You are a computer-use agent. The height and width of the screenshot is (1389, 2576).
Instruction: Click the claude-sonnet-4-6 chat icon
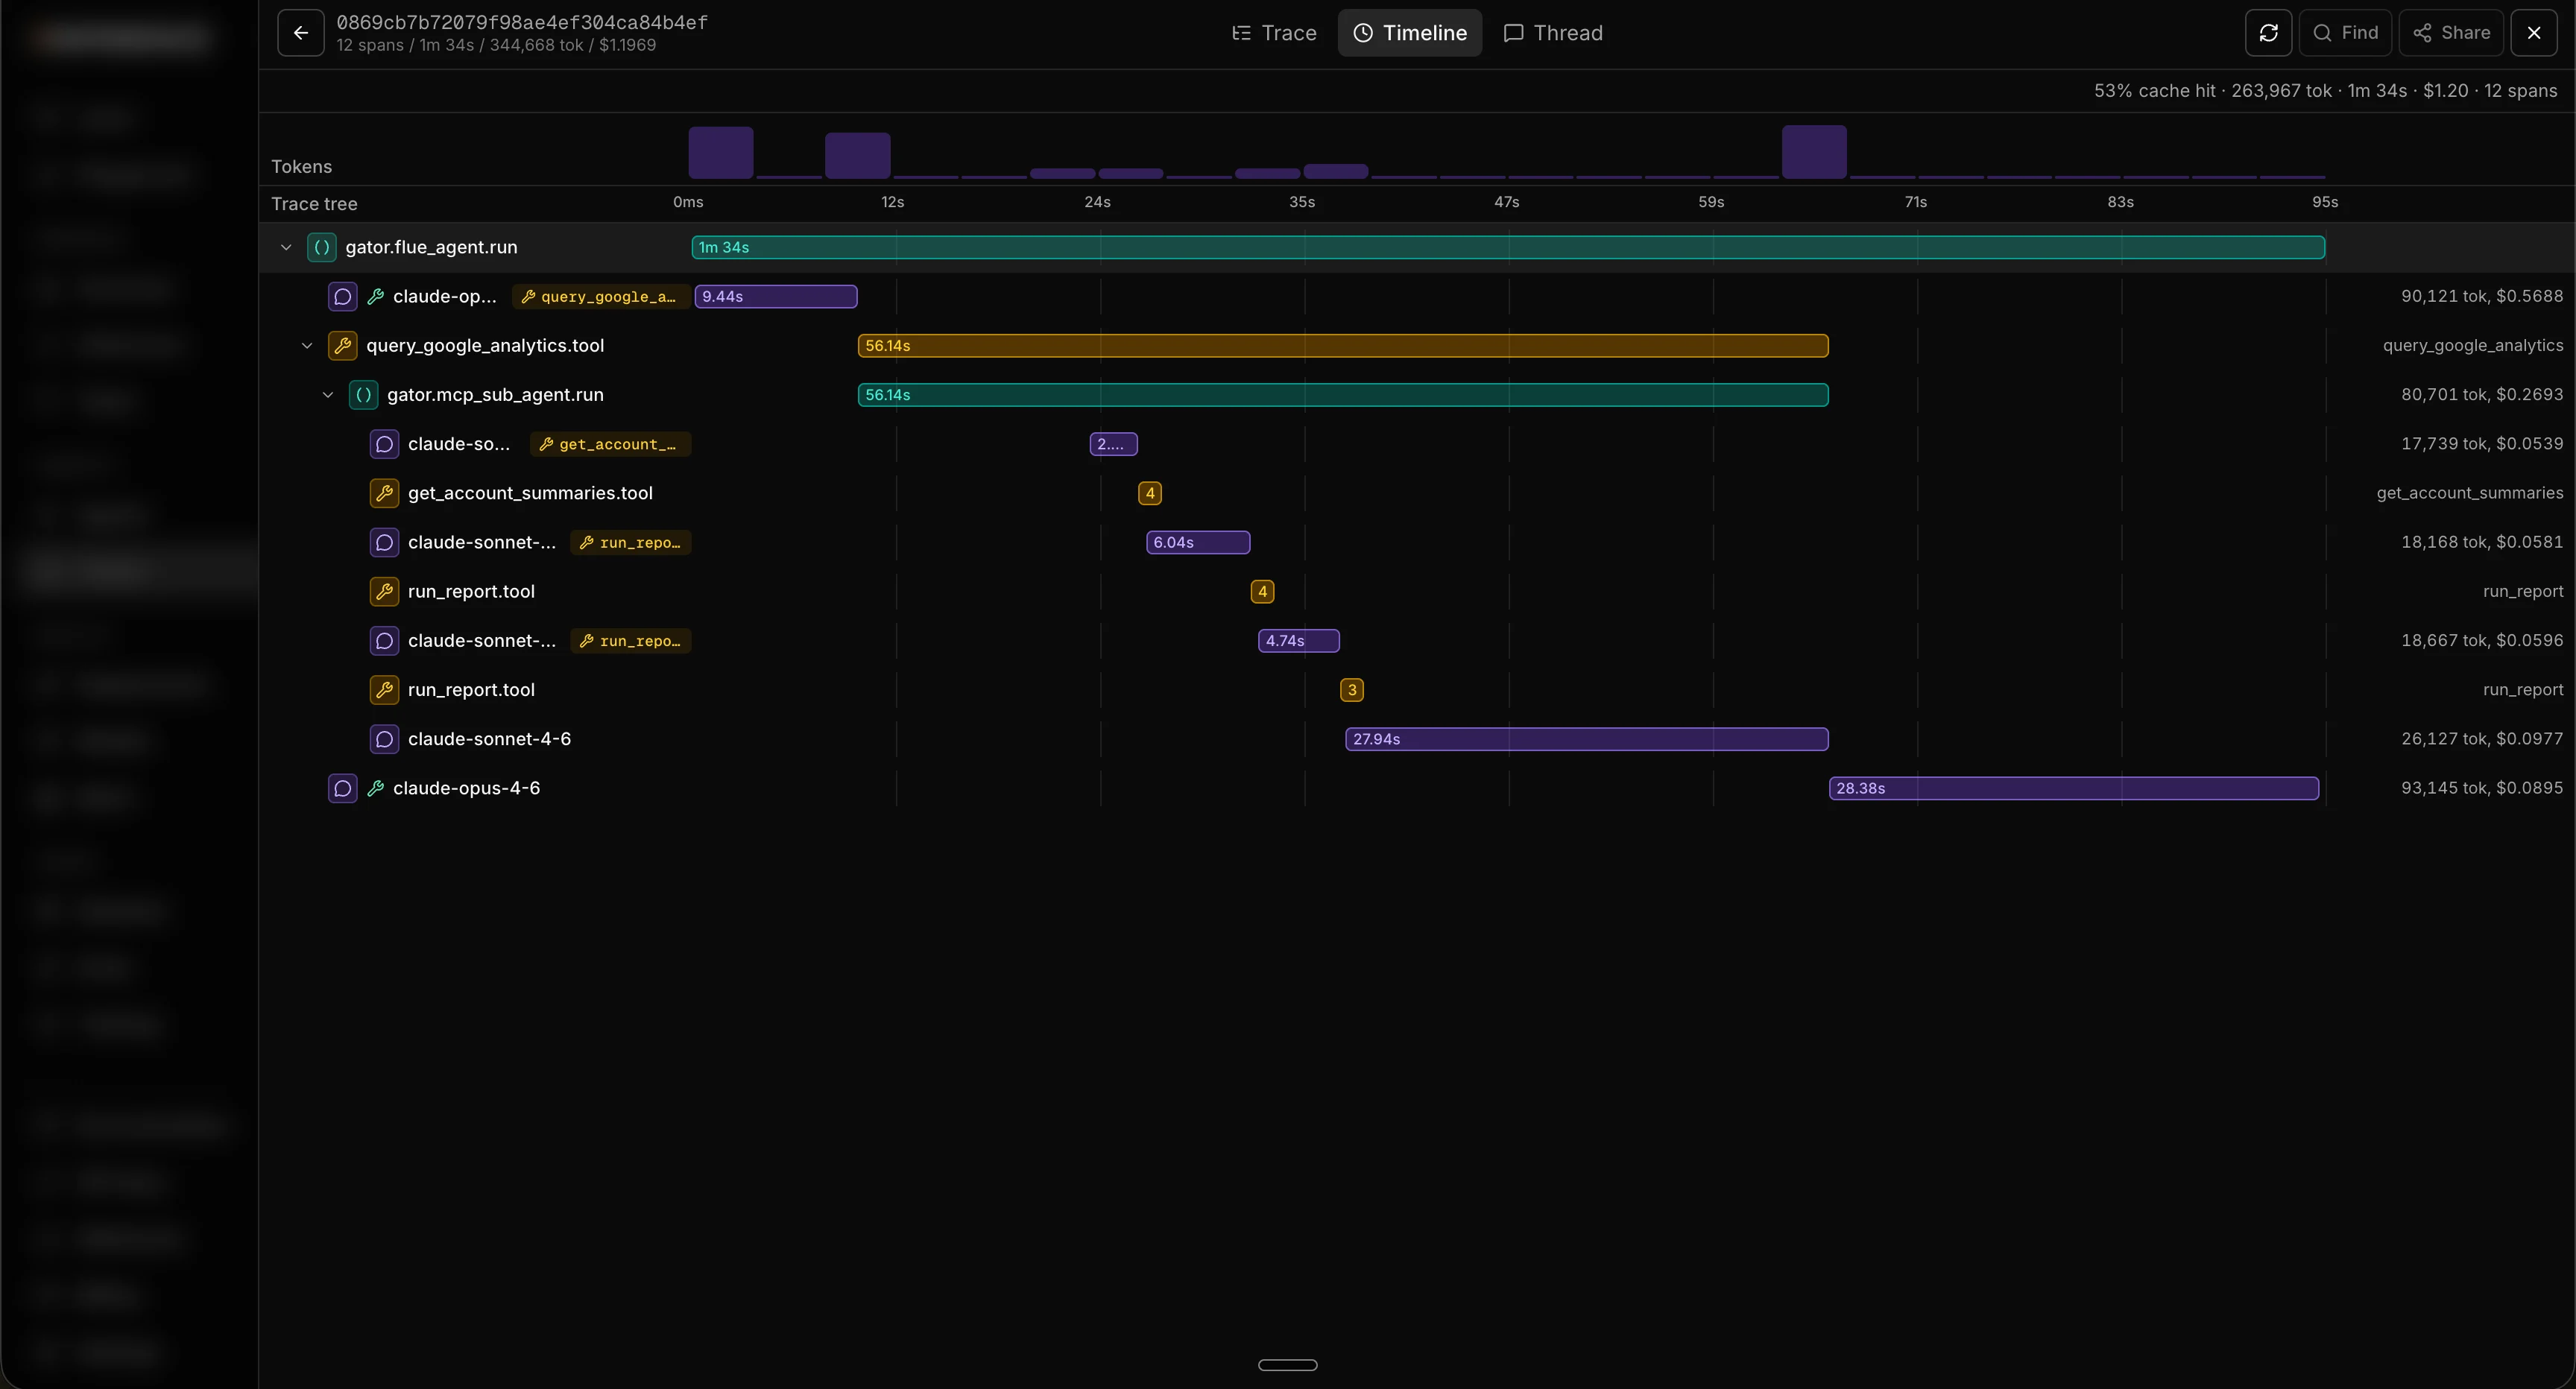[384, 739]
